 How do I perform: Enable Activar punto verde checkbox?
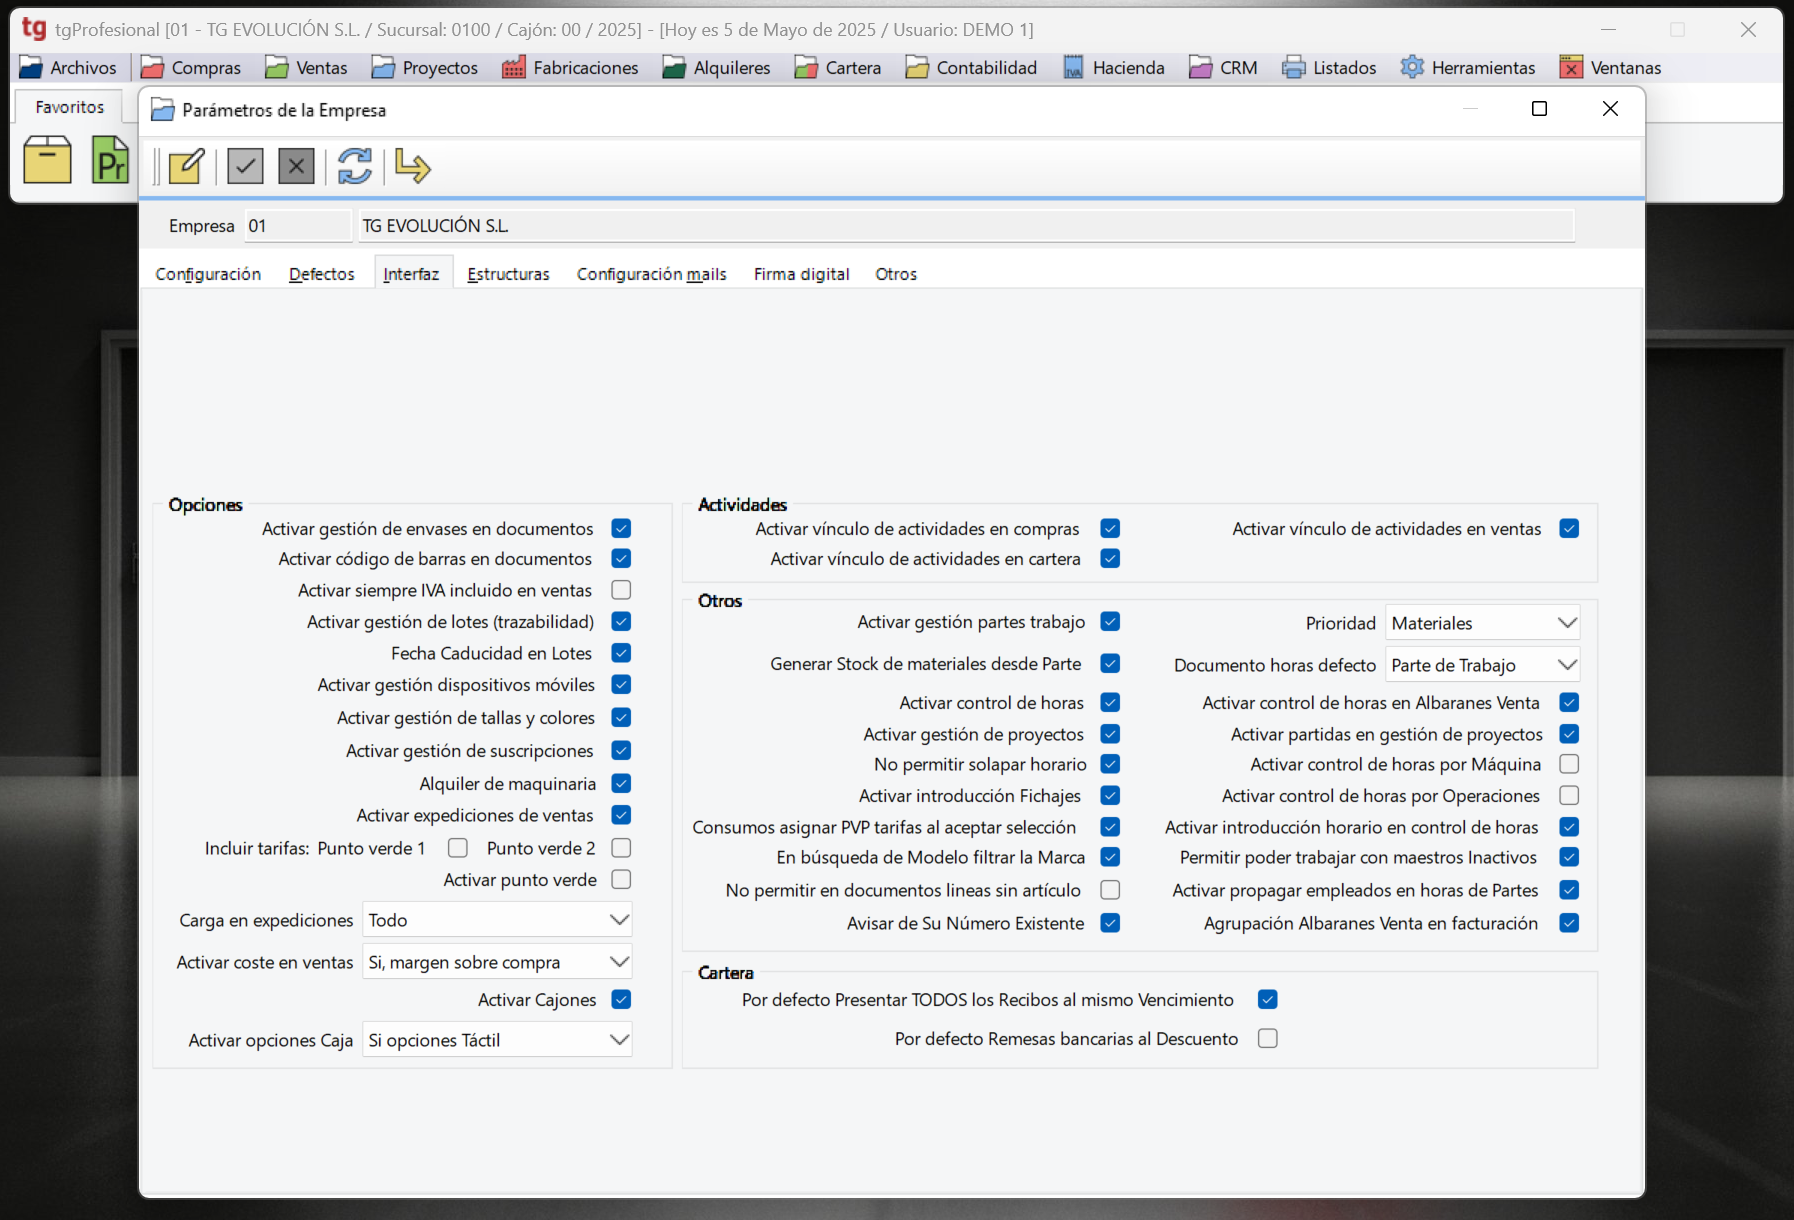coord(621,879)
